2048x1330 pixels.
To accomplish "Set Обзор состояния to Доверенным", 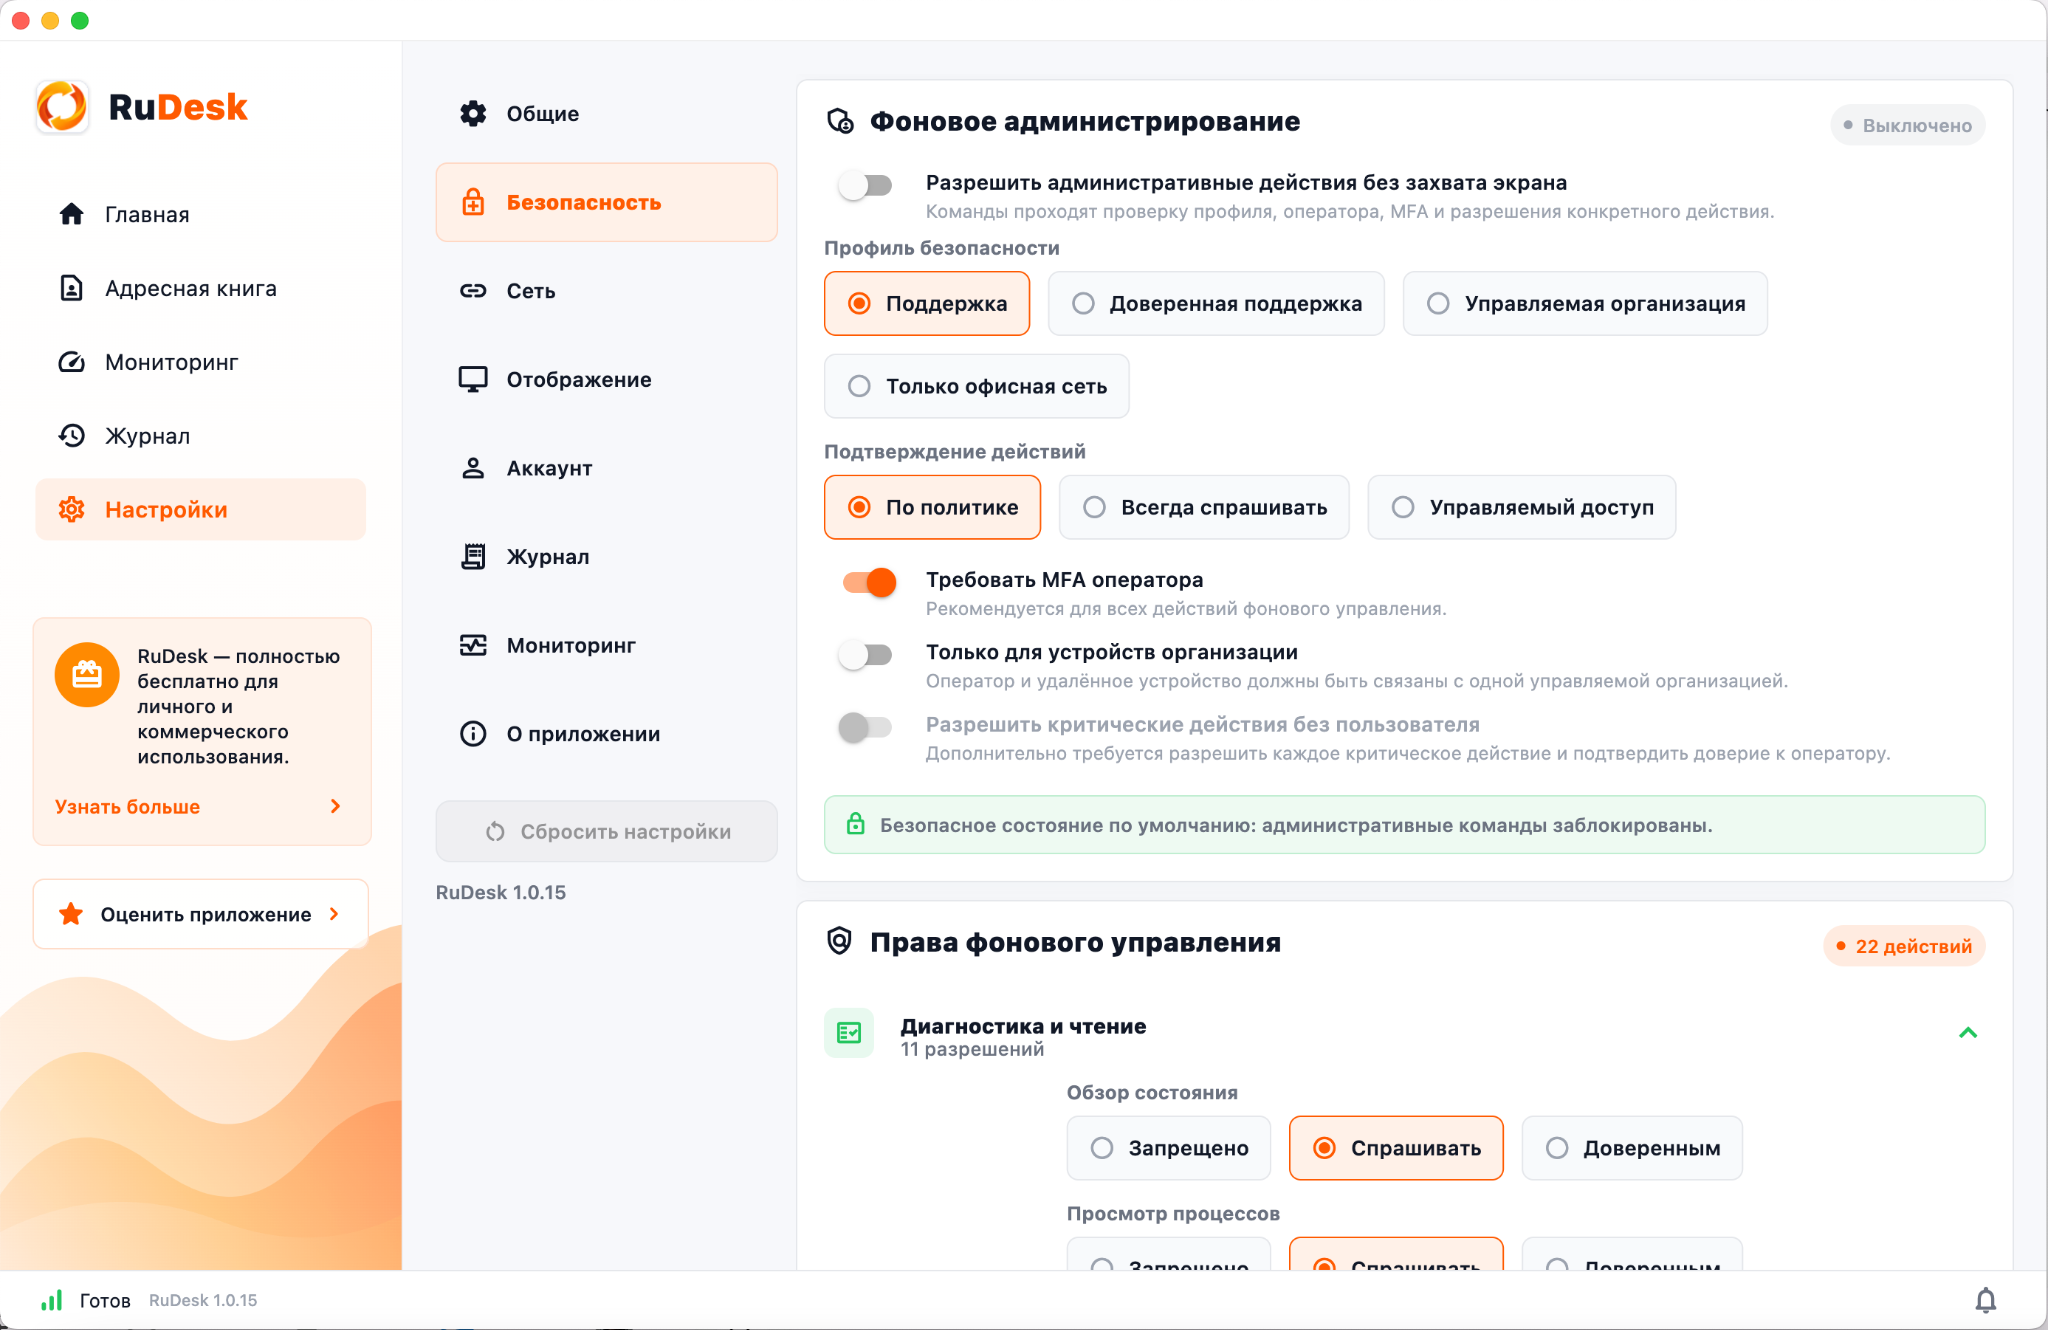I will click(1632, 1148).
